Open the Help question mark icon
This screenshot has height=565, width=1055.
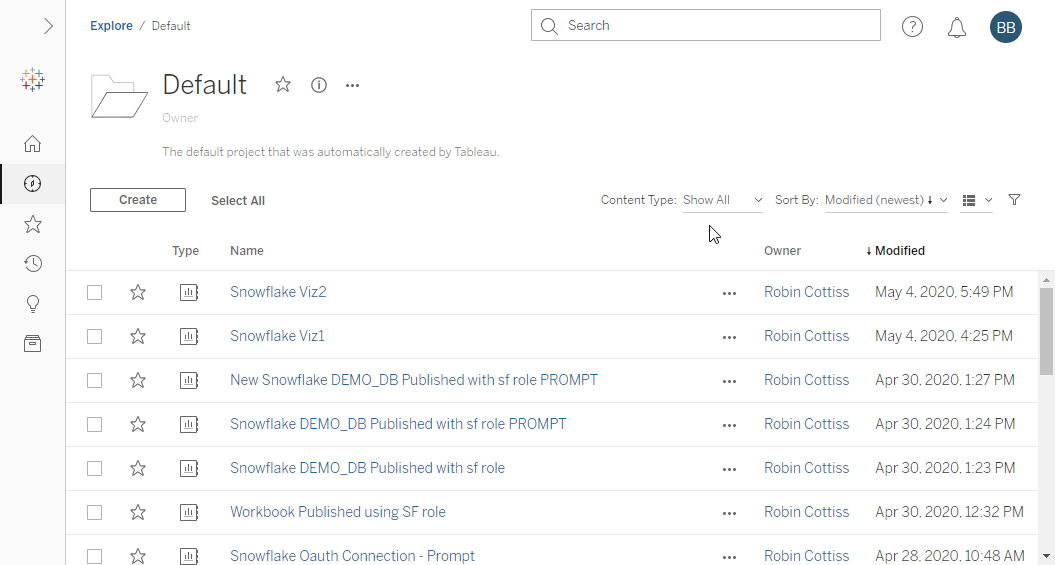click(x=912, y=26)
